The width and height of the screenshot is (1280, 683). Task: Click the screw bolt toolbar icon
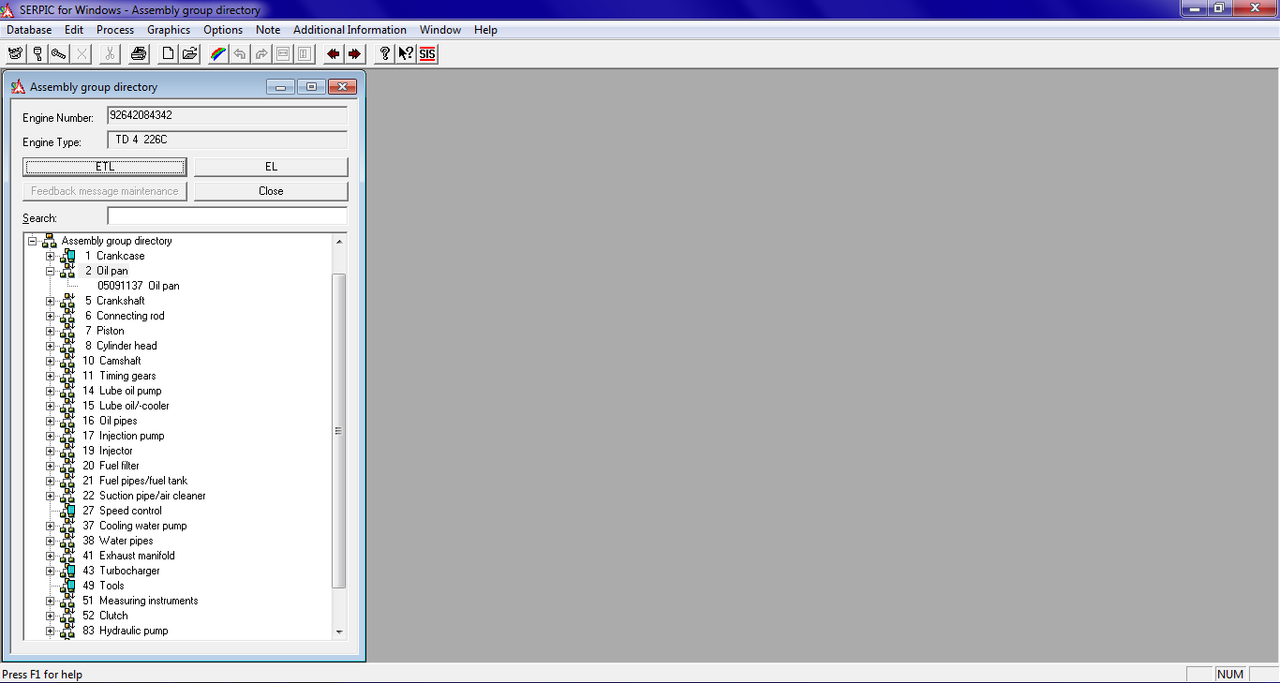pos(59,54)
